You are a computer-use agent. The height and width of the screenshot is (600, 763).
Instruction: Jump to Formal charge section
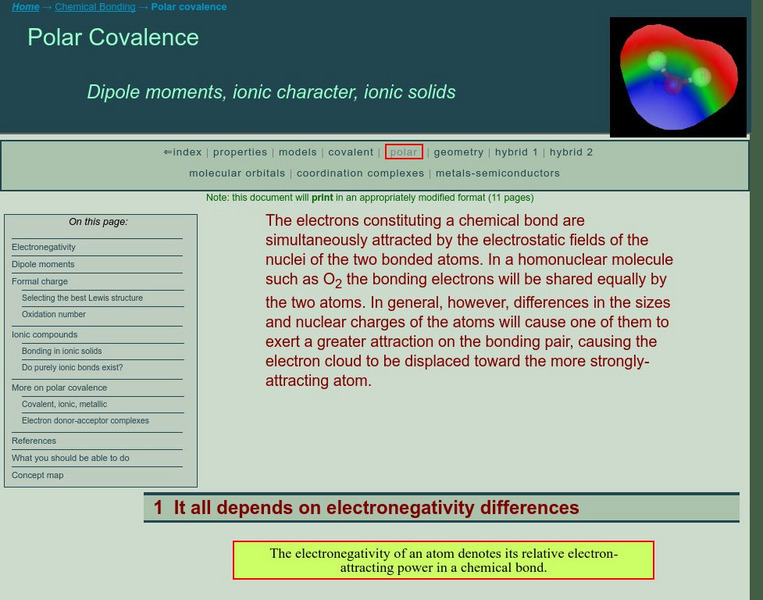(39, 281)
